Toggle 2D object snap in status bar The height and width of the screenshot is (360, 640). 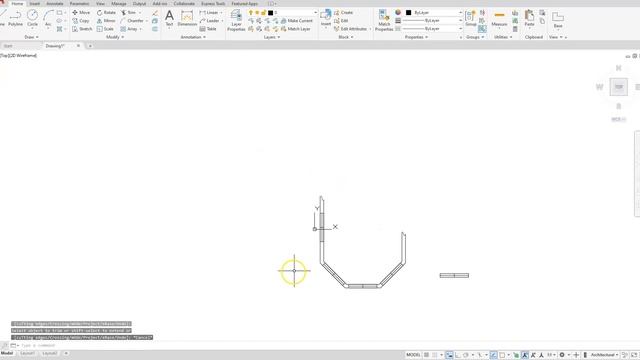pos(502,355)
